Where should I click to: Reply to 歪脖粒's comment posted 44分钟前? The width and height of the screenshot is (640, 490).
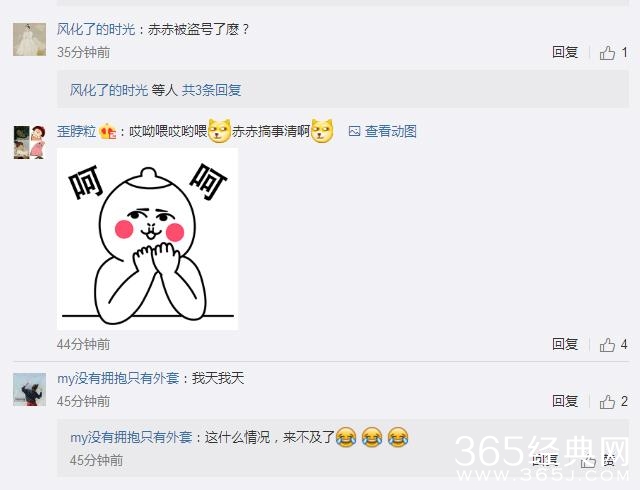(x=565, y=344)
